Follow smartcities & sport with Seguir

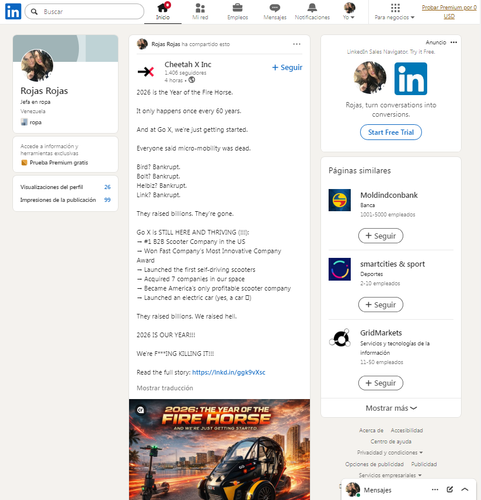click(381, 305)
